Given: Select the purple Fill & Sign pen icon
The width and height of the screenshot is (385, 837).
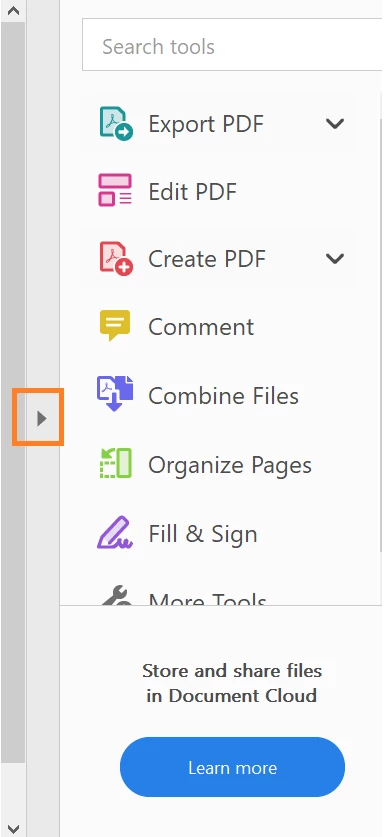Looking at the screenshot, I should pos(114,532).
